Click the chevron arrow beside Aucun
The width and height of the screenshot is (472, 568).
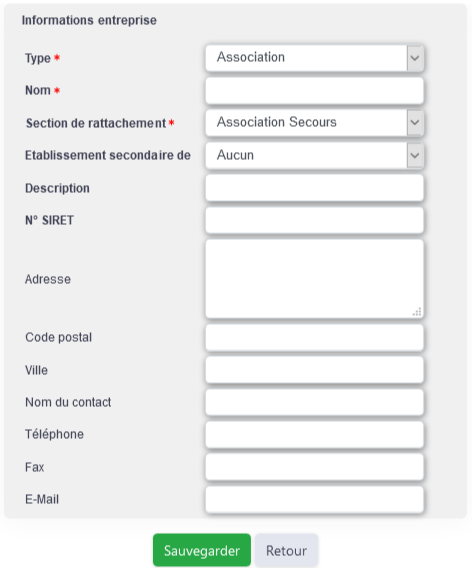pos(415,155)
